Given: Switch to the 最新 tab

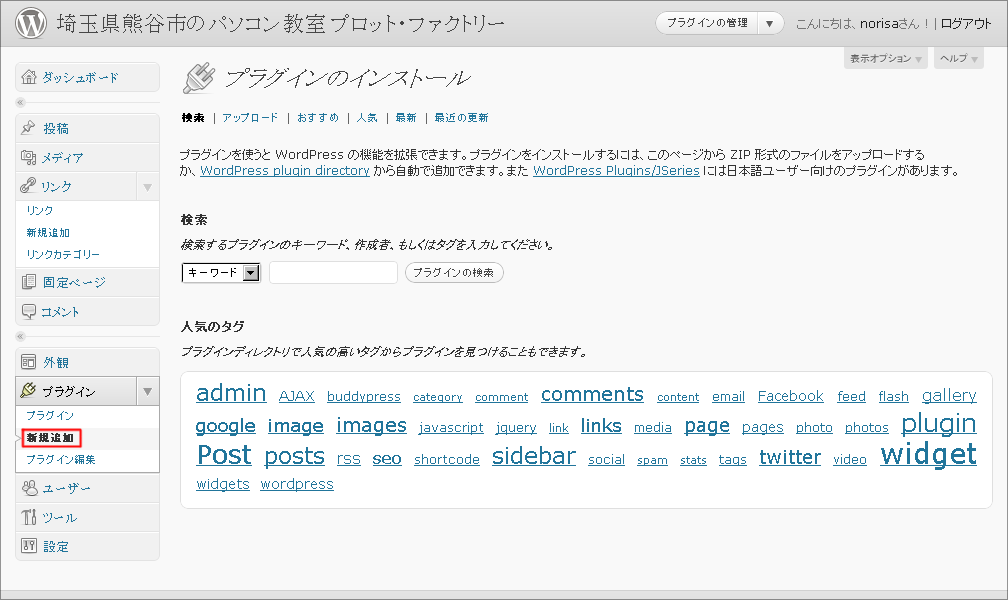Looking at the screenshot, I should (406, 118).
